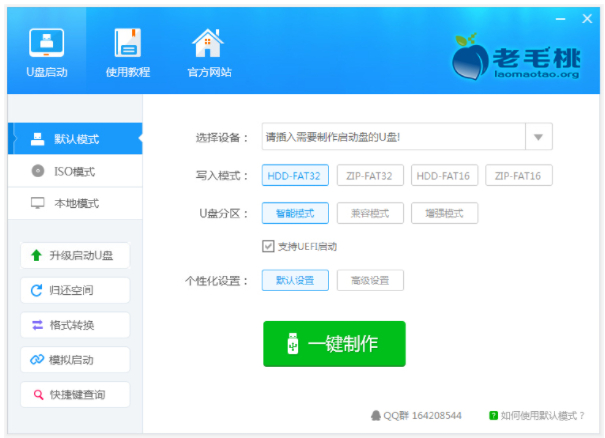The width and height of the screenshot is (605, 438).
Task: Click the 升级启动U盘 button
Action: pyautogui.click(x=75, y=255)
